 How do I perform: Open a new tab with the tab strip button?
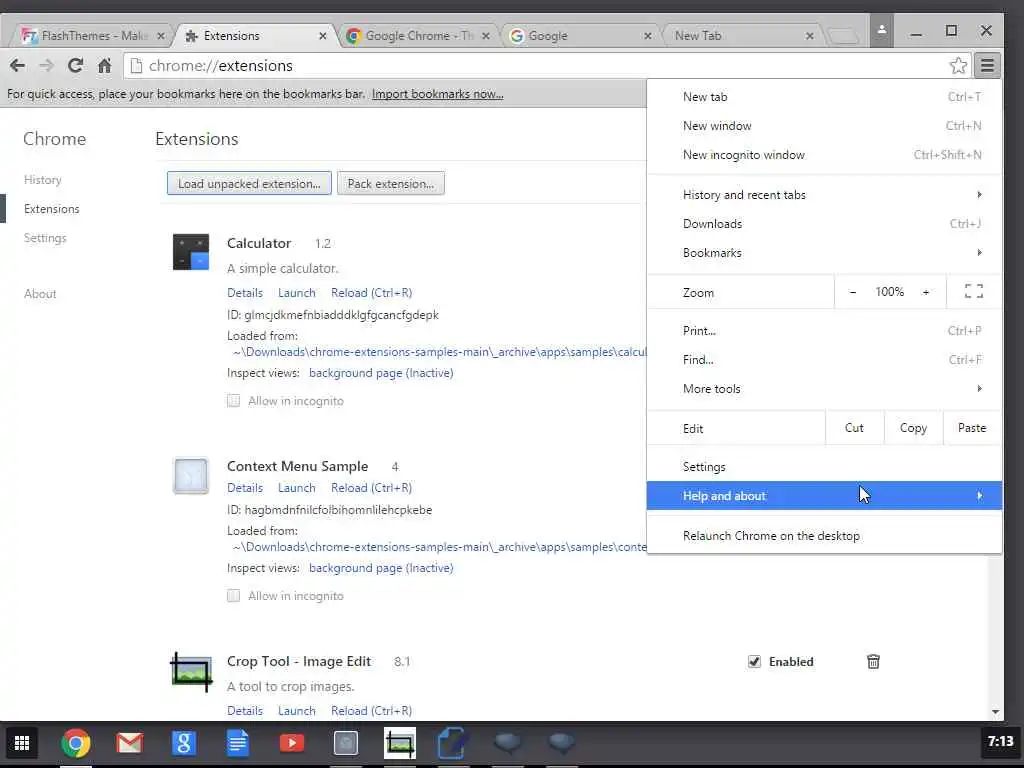843,36
